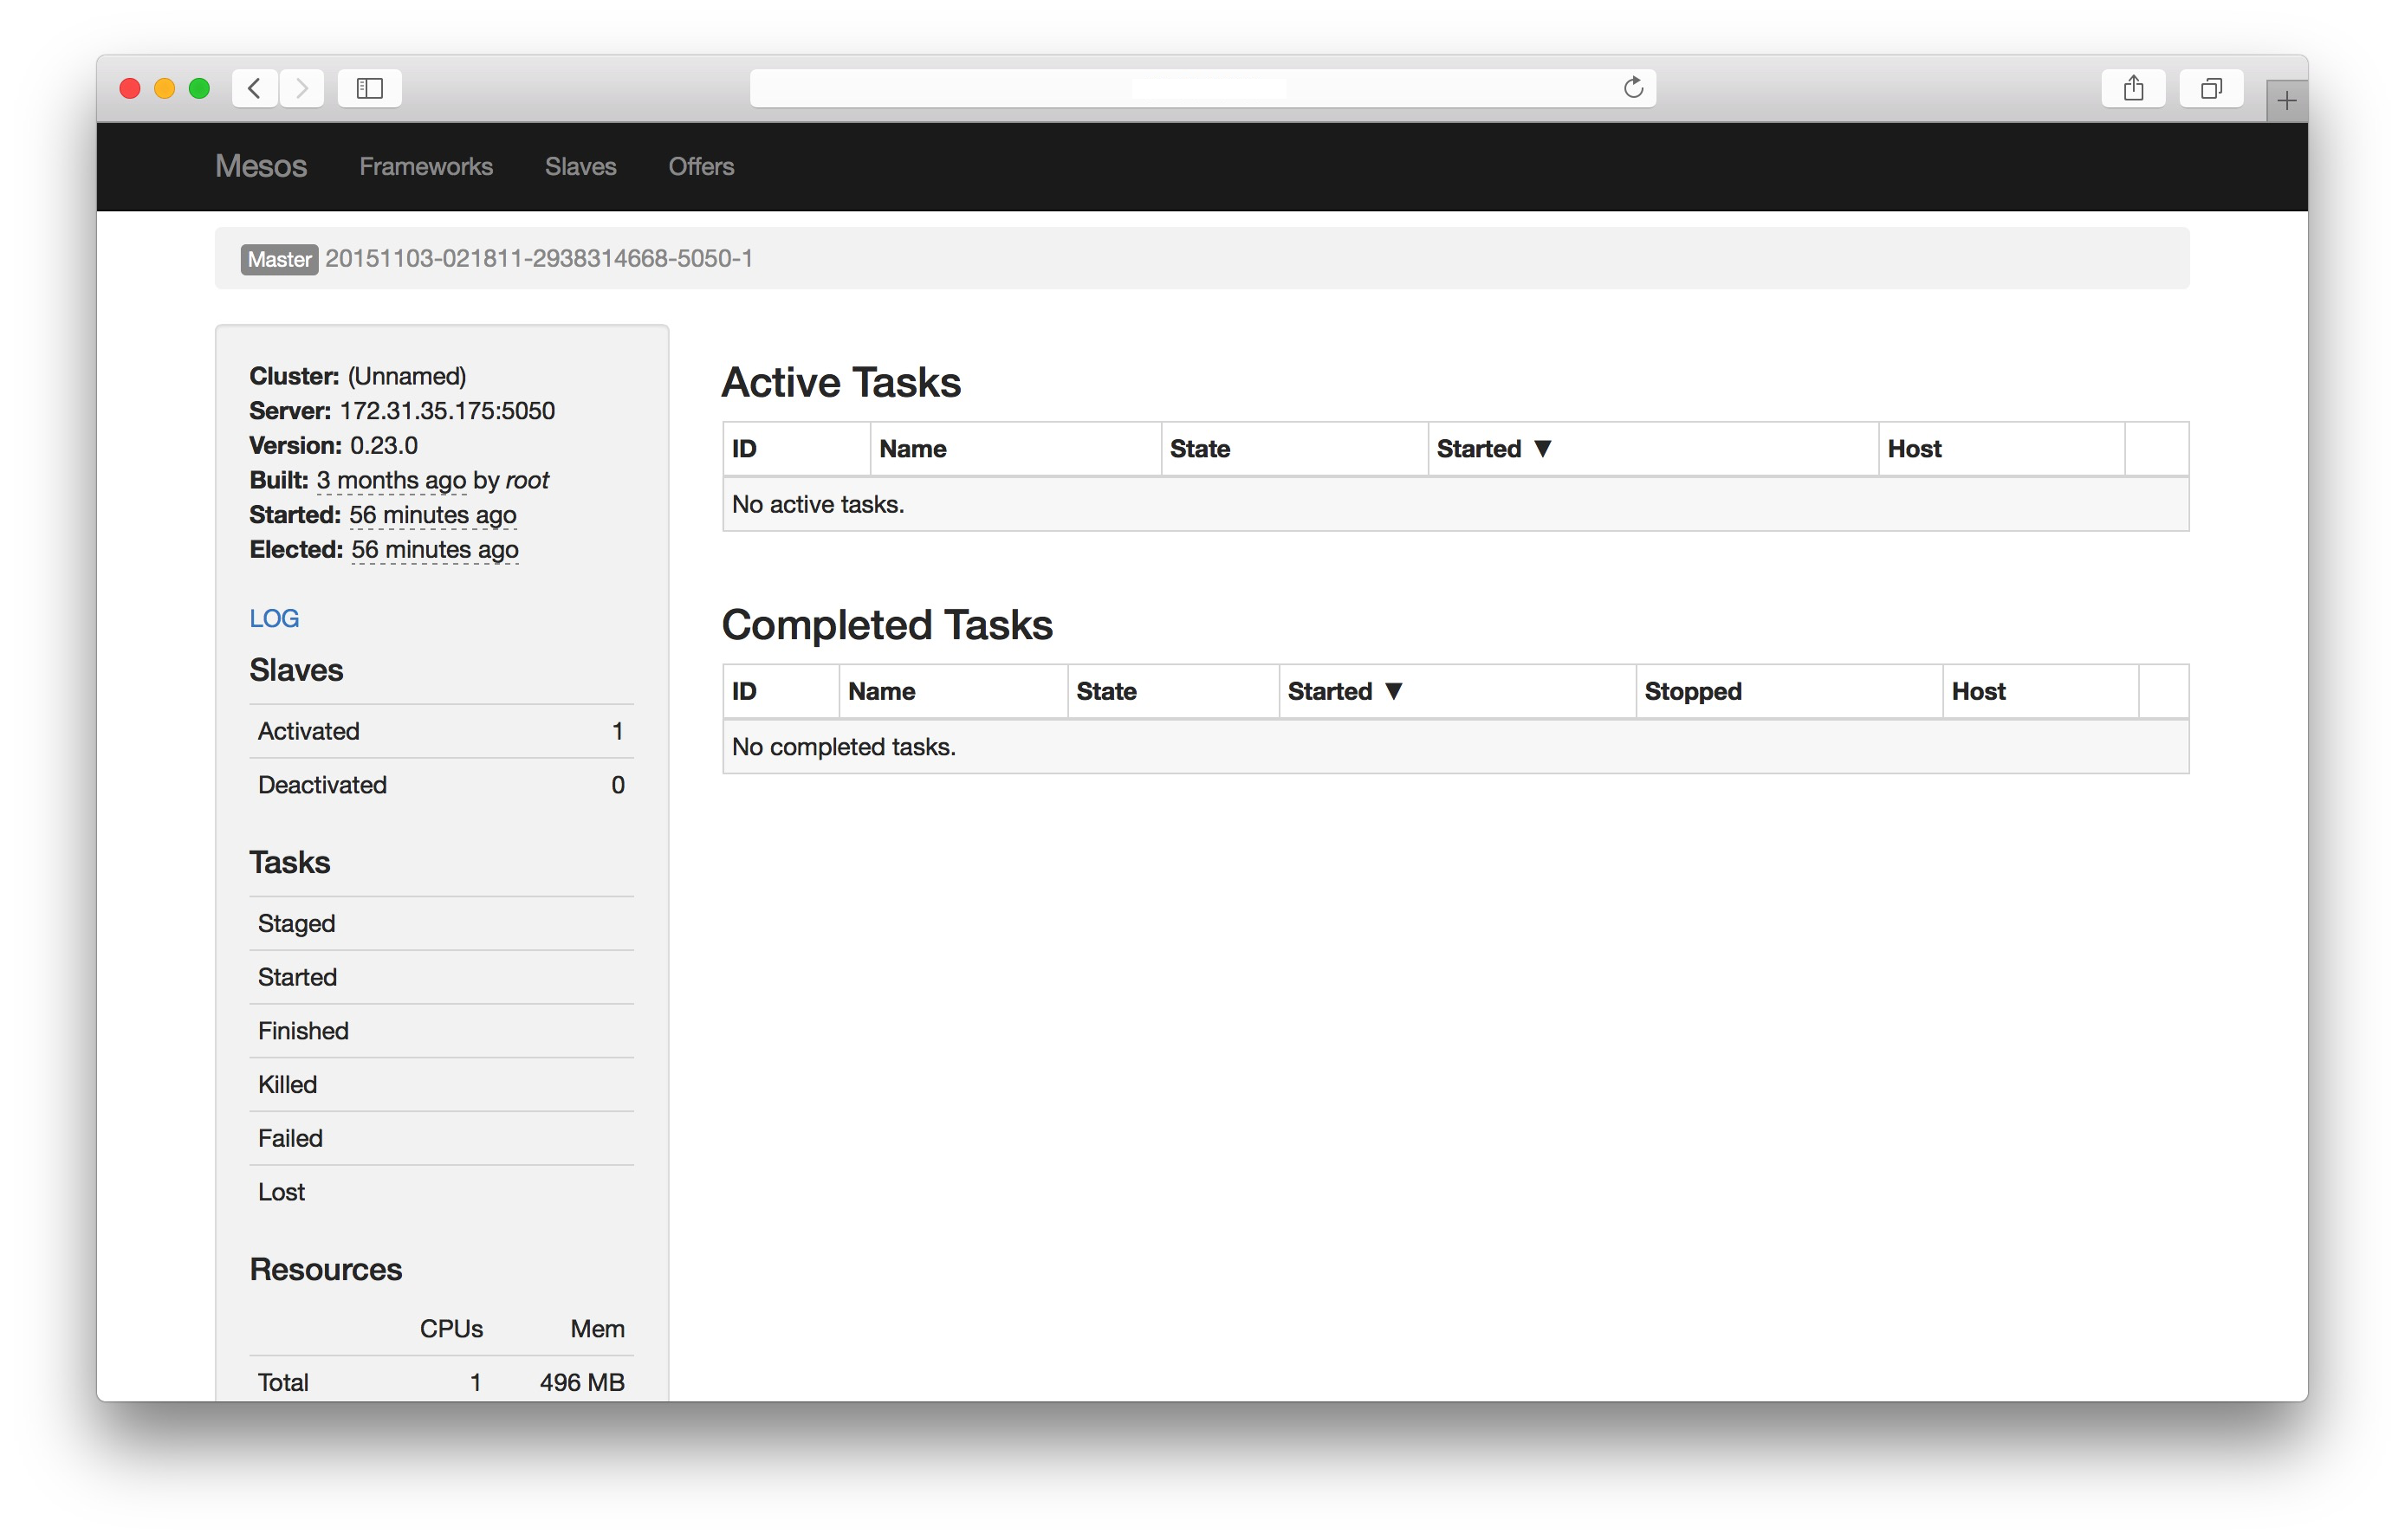This screenshot has height=1540, width=2405.
Task: Click the Failed tasks row
Action: tap(441, 1139)
